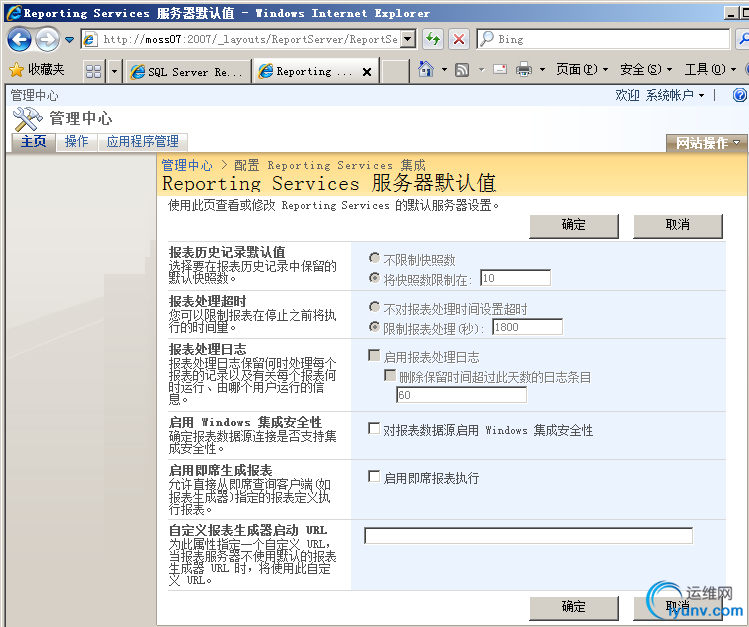Image resolution: width=749 pixels, height=627 pixels.
Task: Click the browser Forward arrow button
Action: coord(47,39)
